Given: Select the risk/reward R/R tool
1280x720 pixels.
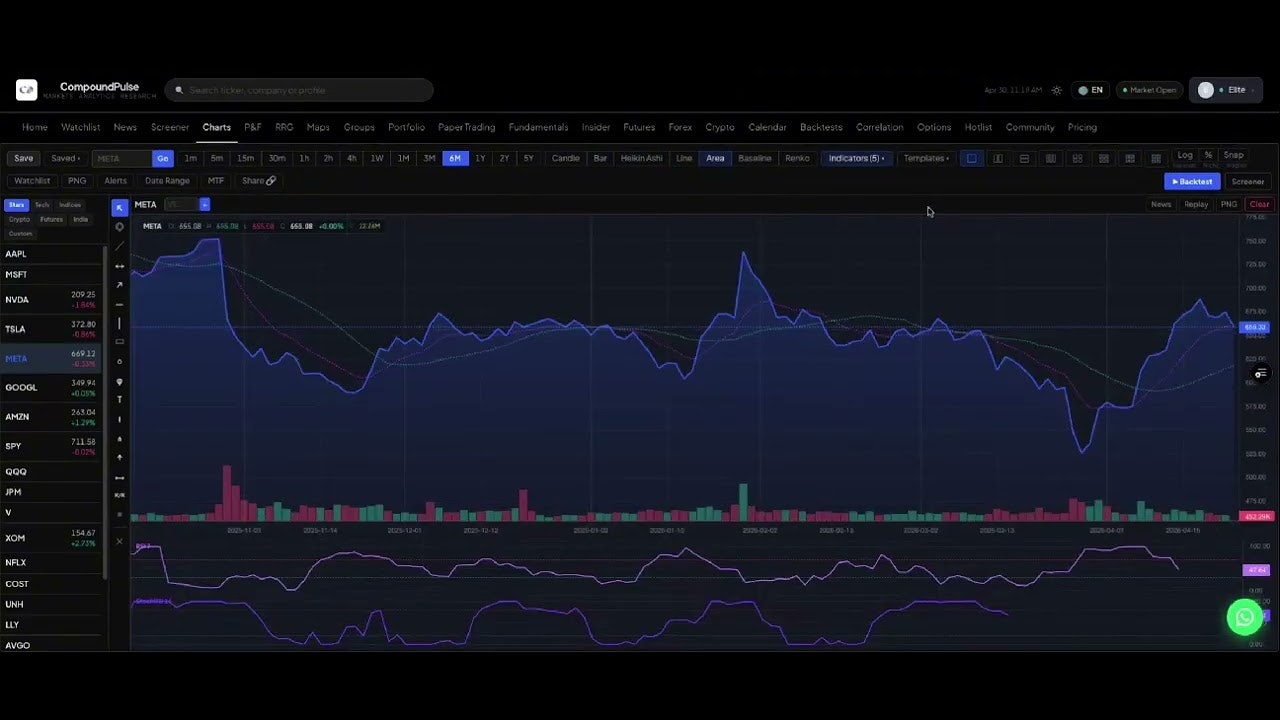Looking at the screenshot, I should tap(119, 496).
